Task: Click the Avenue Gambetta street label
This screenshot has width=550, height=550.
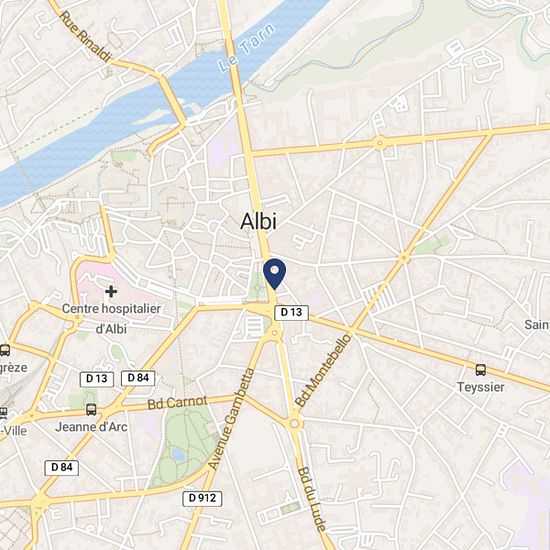Action: (231, 419)
